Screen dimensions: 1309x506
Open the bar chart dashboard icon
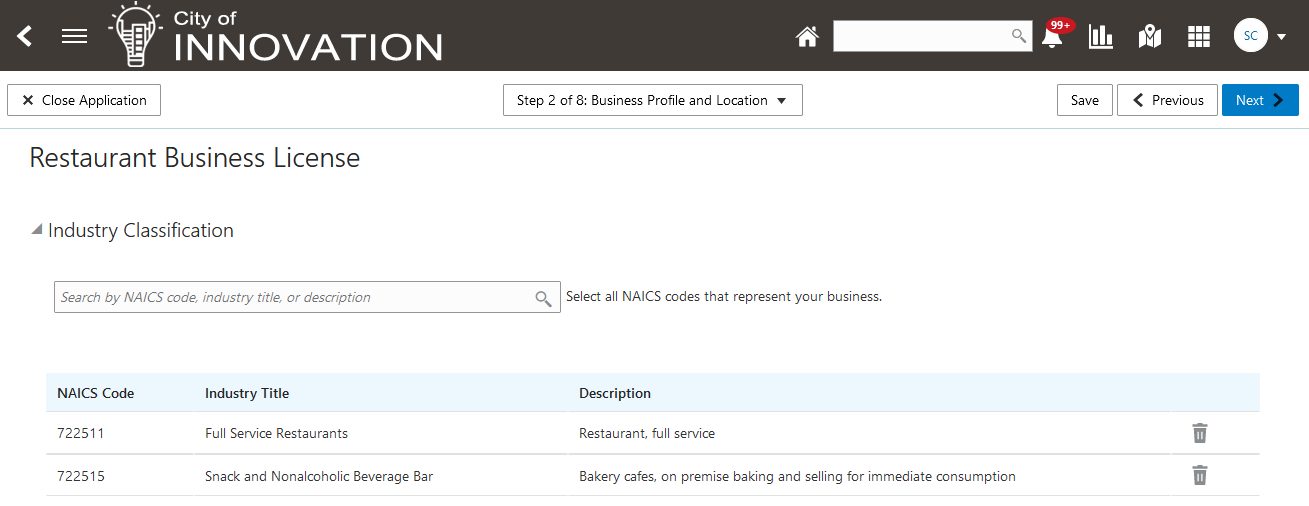[x=1101, y=37]
